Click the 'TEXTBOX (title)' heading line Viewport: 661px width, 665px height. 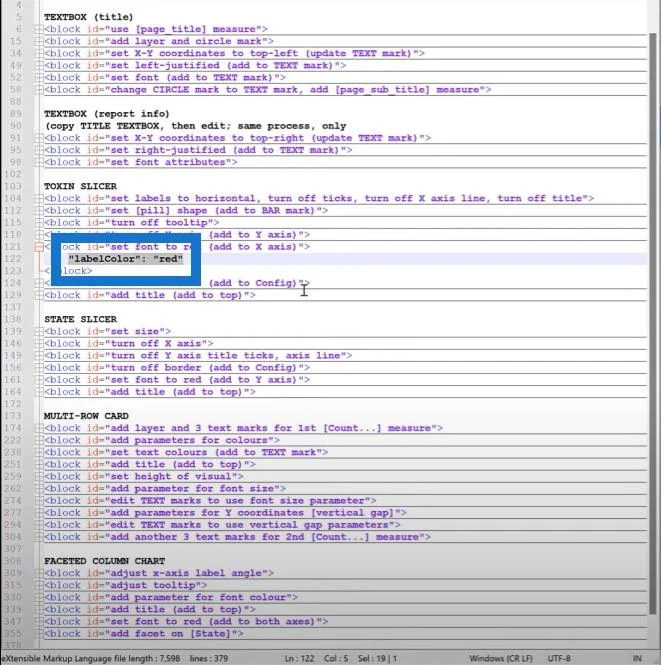(89, 17)
